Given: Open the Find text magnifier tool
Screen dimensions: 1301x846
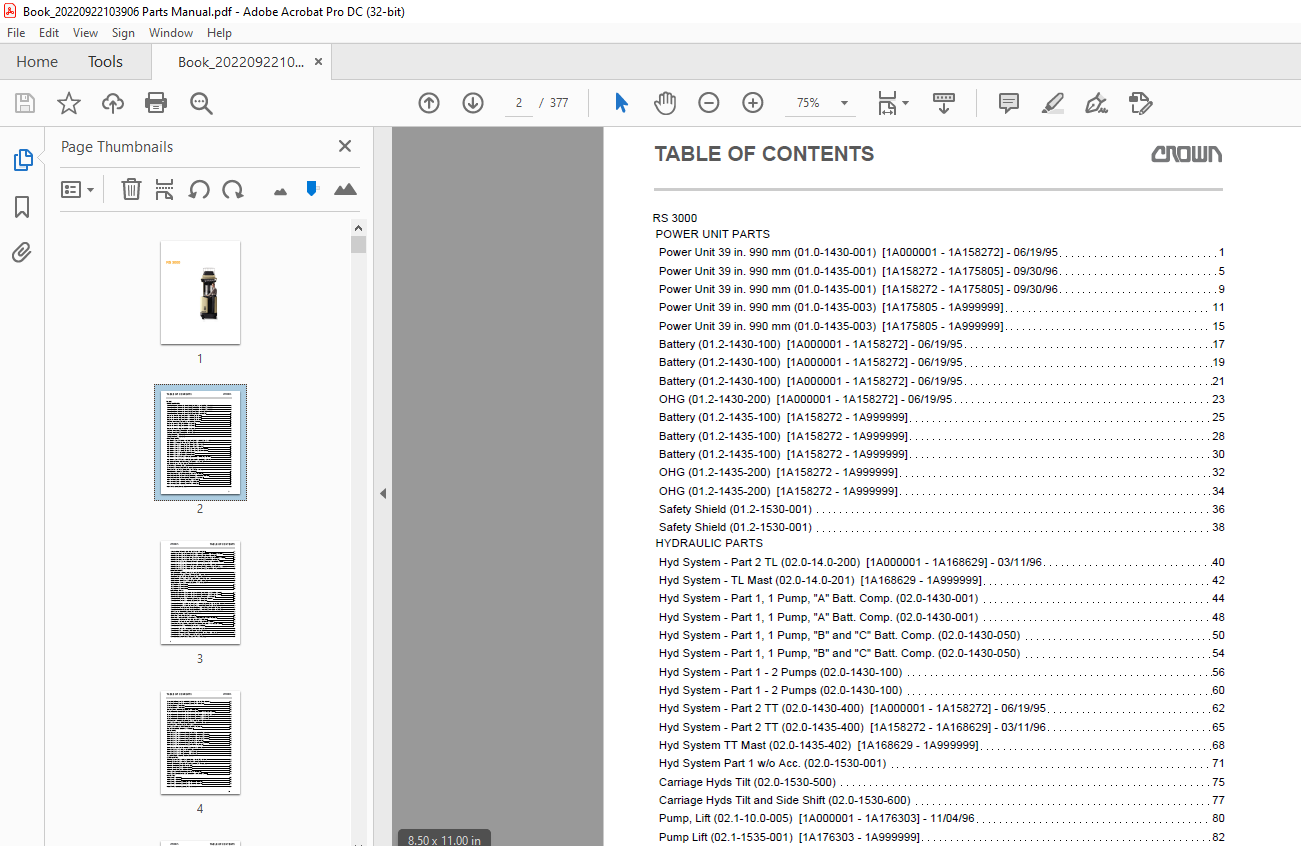Looking at the screenshot, I should pos(201,103).
